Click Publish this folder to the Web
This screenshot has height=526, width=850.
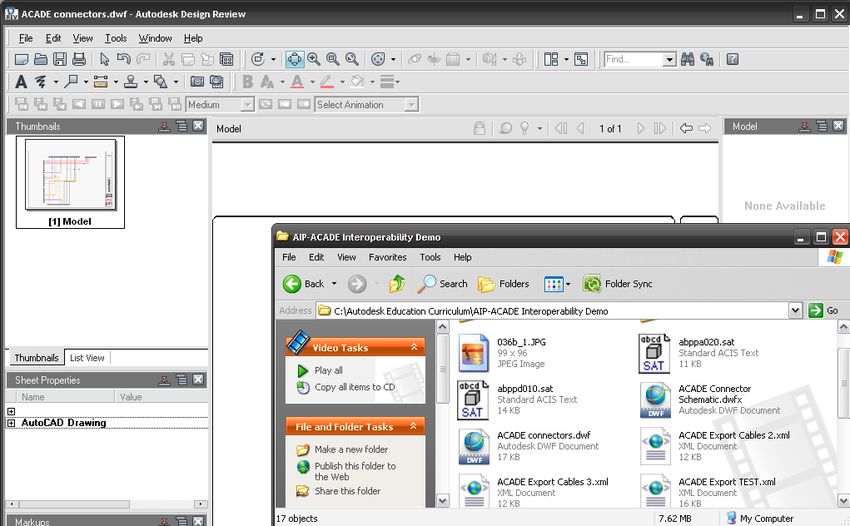[x=355, y=471]
